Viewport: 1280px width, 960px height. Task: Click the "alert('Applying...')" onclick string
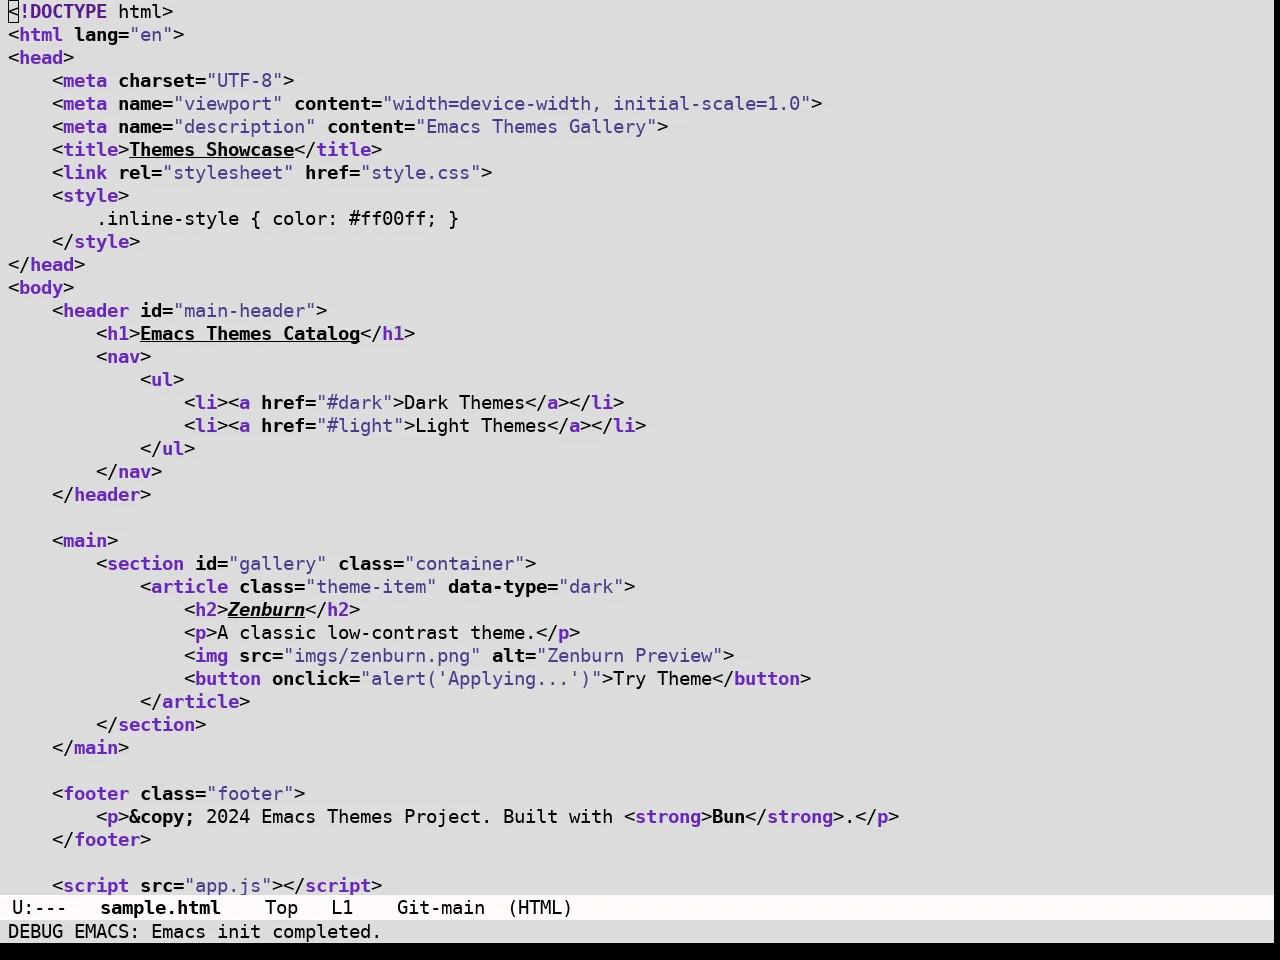pyautogui.click(x=481, y=679)
